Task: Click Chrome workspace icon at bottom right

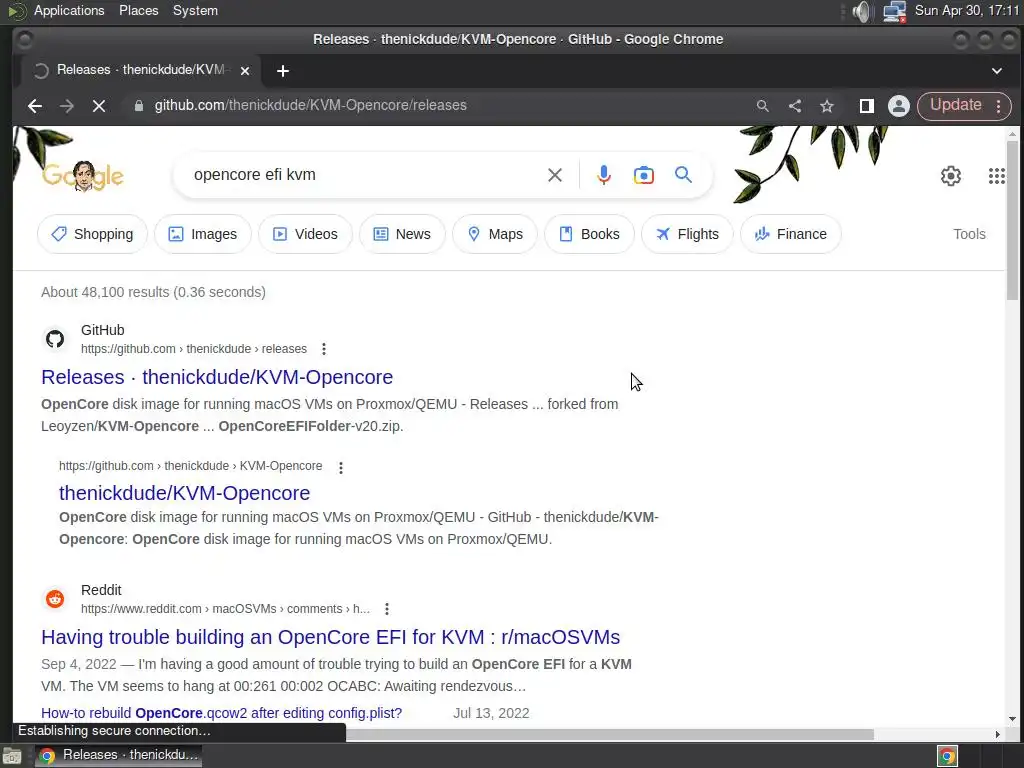Action: [x=947, y=756]
